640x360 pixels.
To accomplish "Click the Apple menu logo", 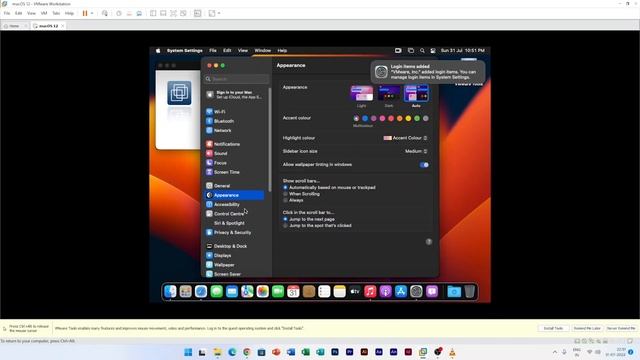I will (158, 51).
